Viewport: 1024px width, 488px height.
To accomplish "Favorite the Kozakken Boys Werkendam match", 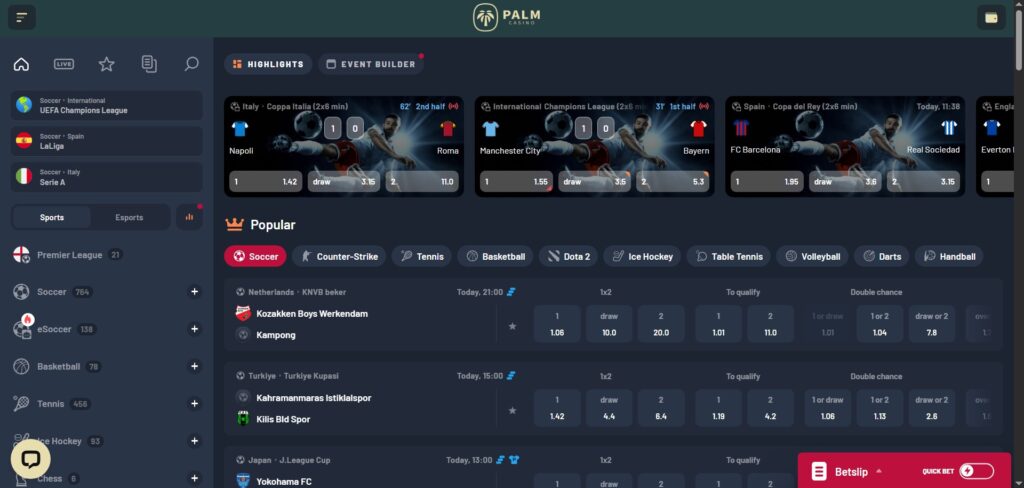I will 512,326.
